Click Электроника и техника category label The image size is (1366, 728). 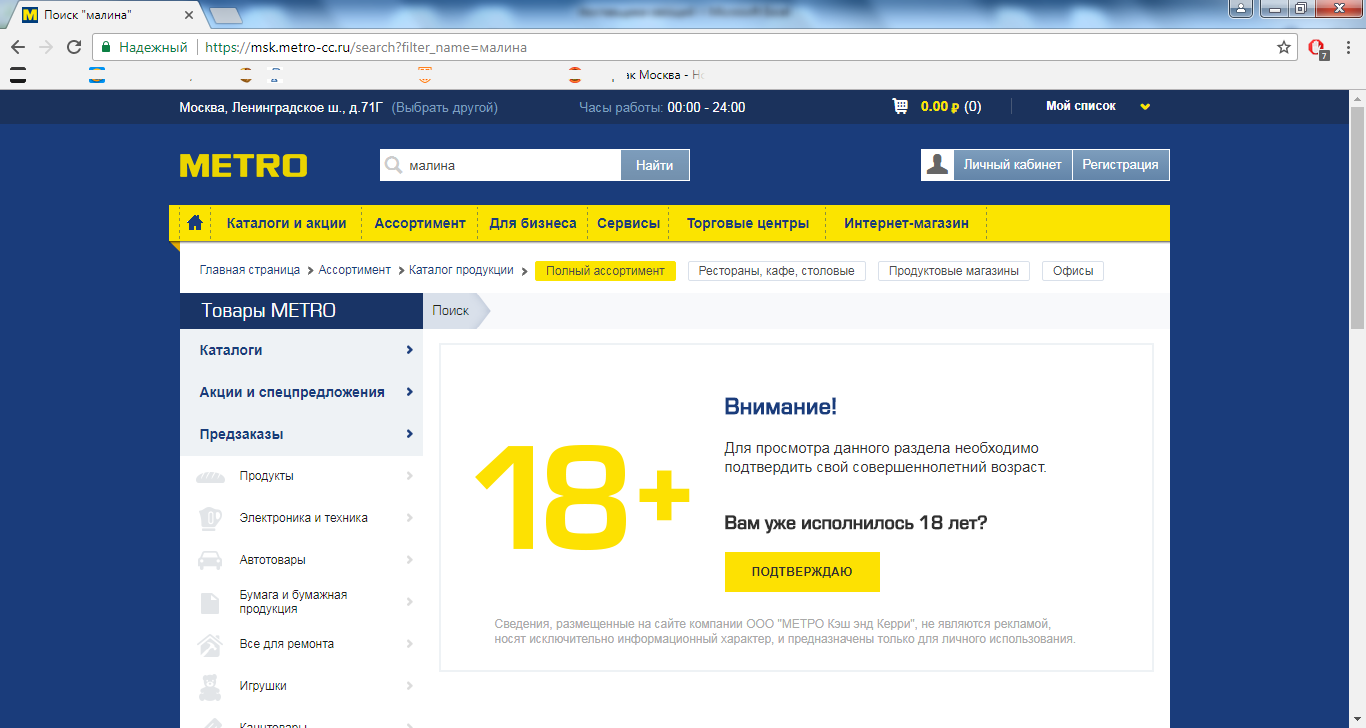(304, 518)
